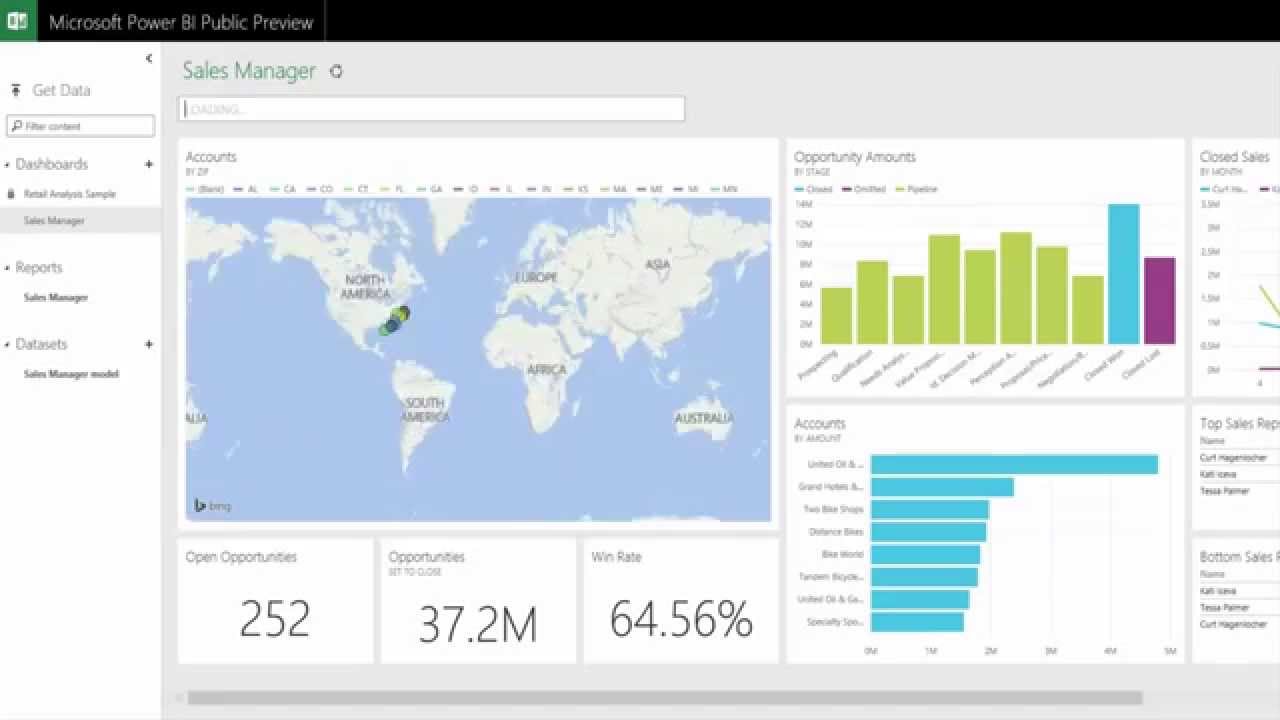This screenshot has height=720, width=1280.
Task: Click into the Filter content search box
Action: click(x=81, y=126)
